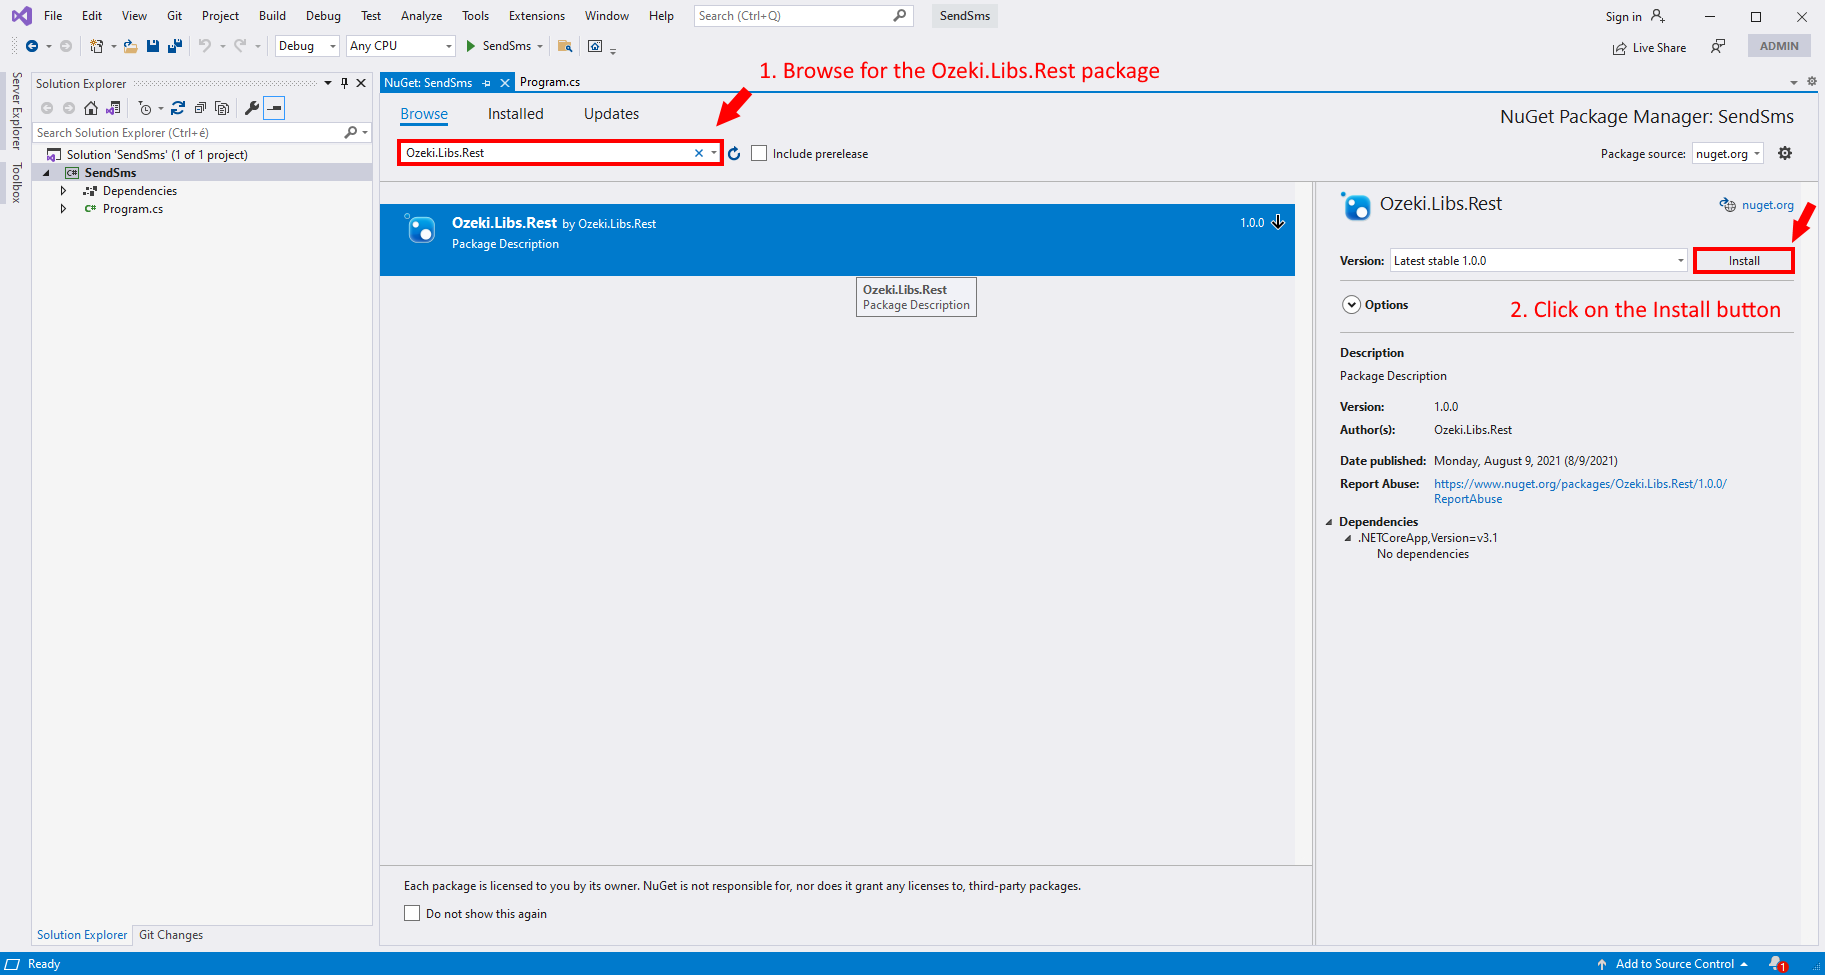Click Add to Source Control in status bar
The image size is (1825, 975).
pyautogui.click(x=1674, y=964)
